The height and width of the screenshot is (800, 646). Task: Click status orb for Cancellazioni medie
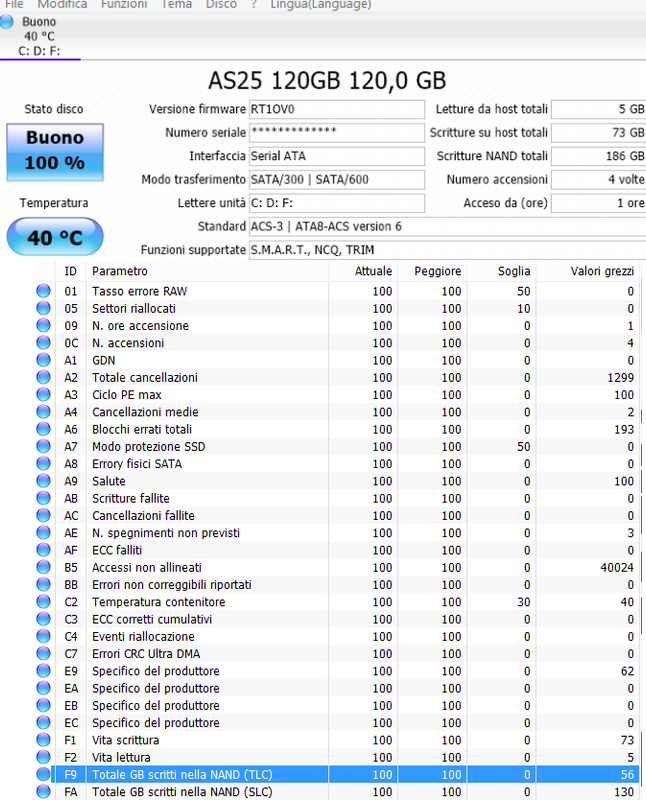point(43,412)
